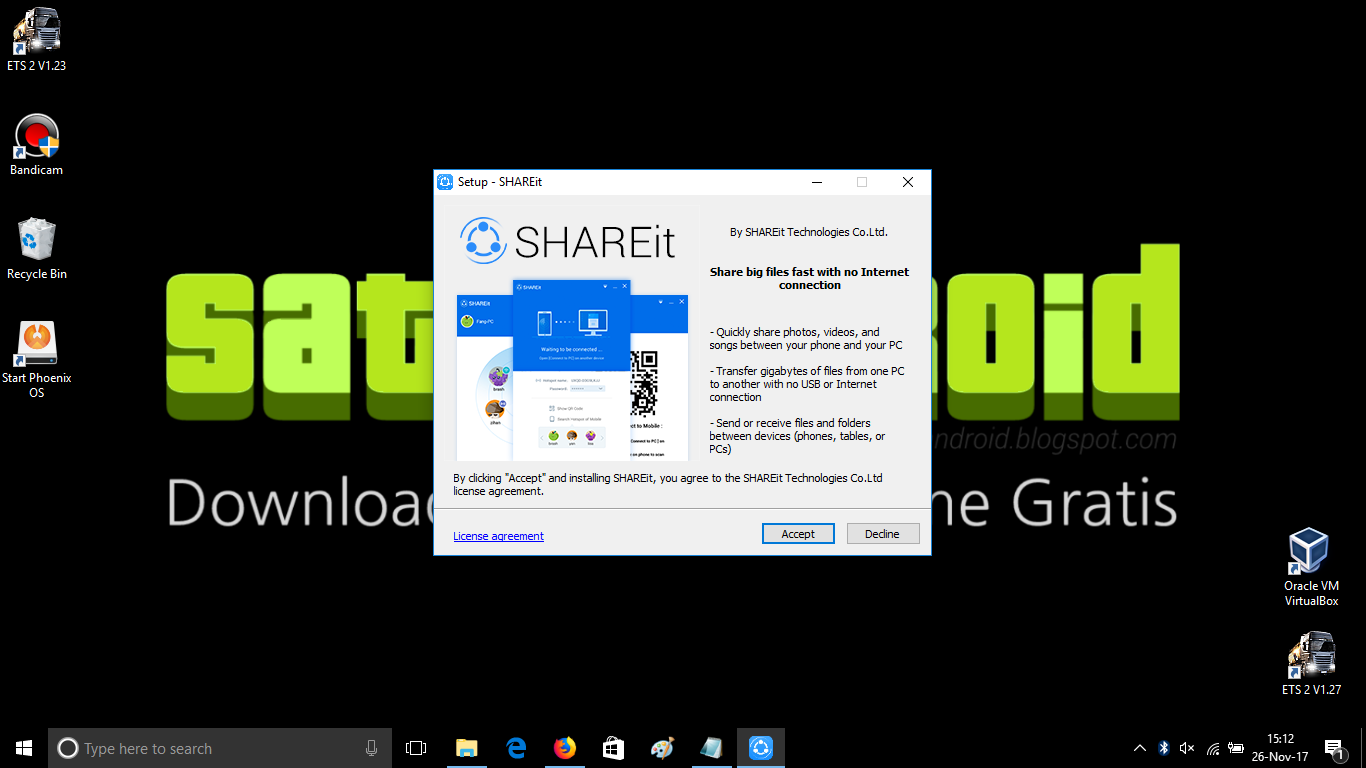Launch Firefox from the taskbar

(x=565, y=748)
